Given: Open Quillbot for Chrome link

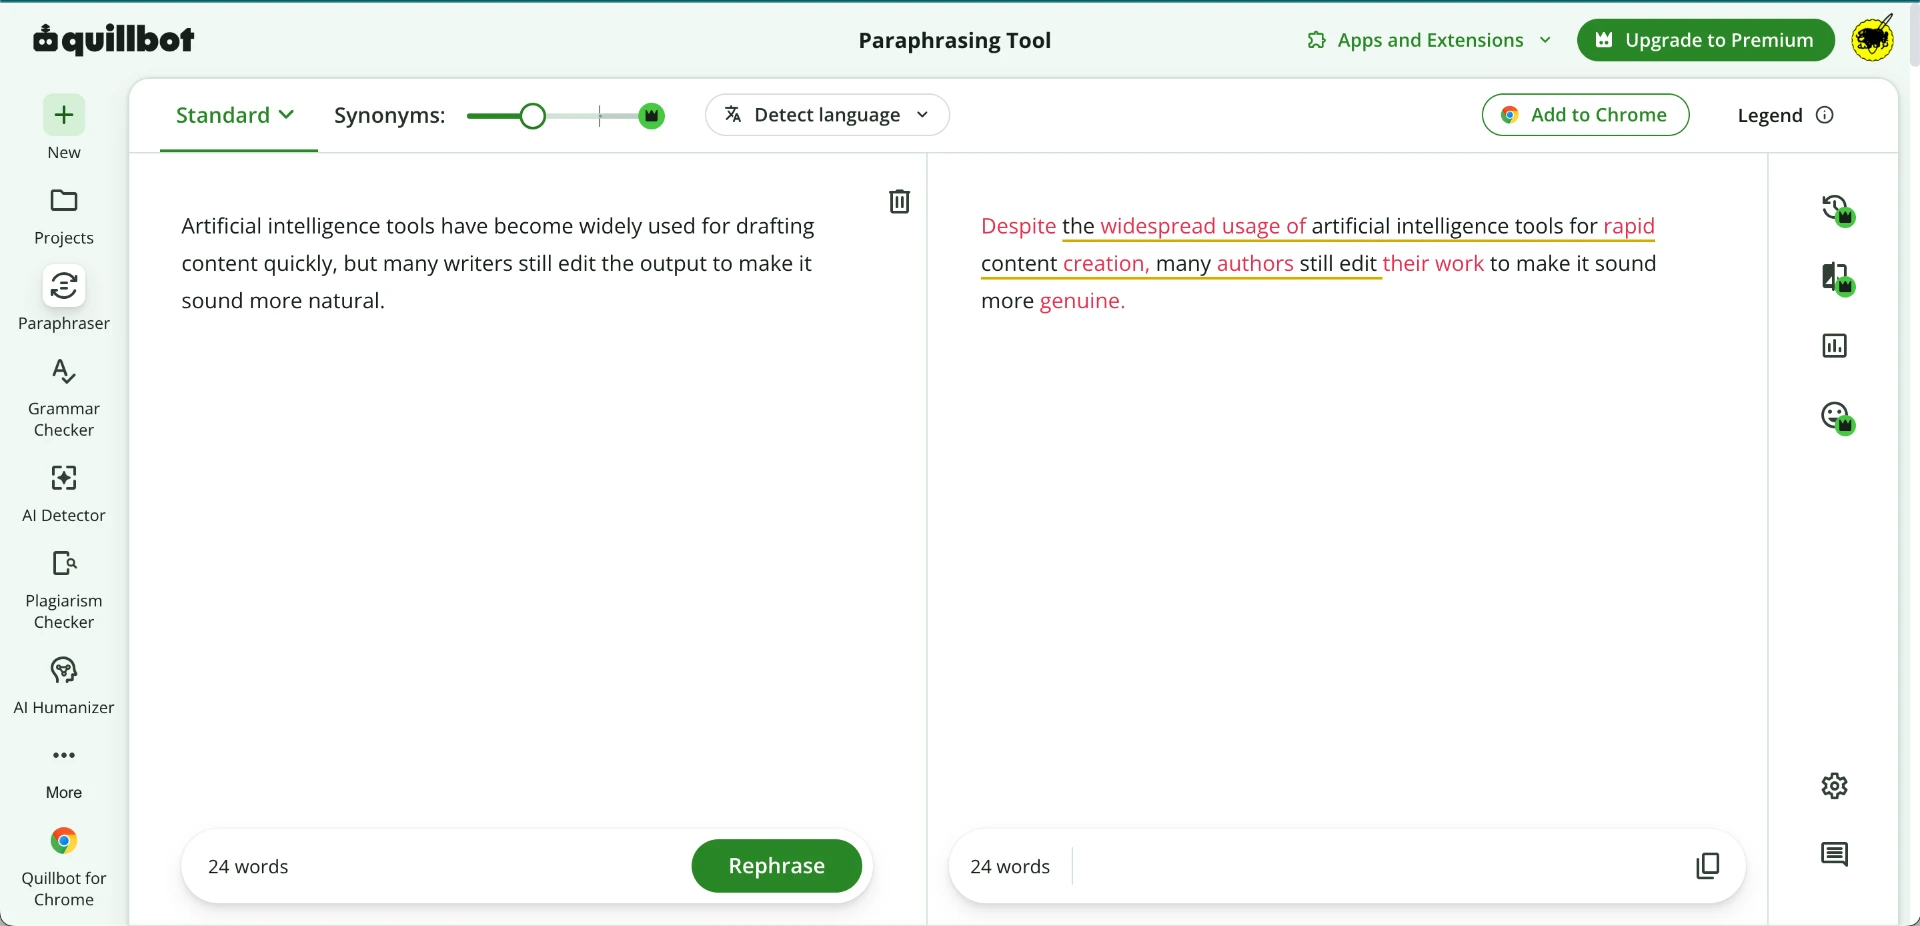Looking at the screenshot, I should pos(64,866).
